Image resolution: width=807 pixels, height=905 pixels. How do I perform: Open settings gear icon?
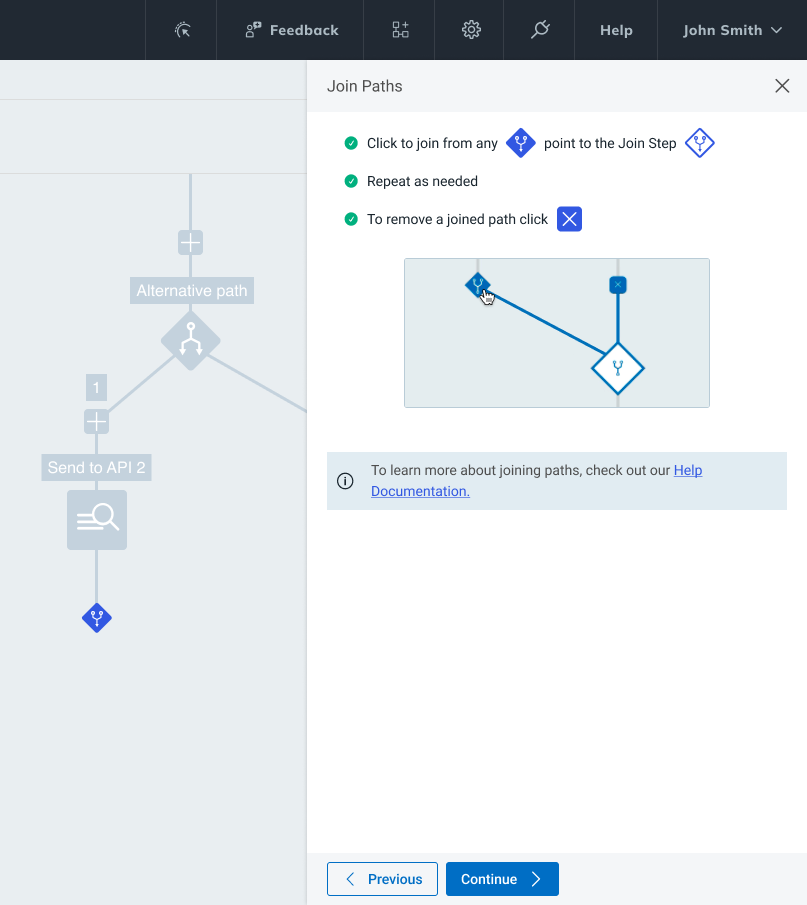click(471, 30)
